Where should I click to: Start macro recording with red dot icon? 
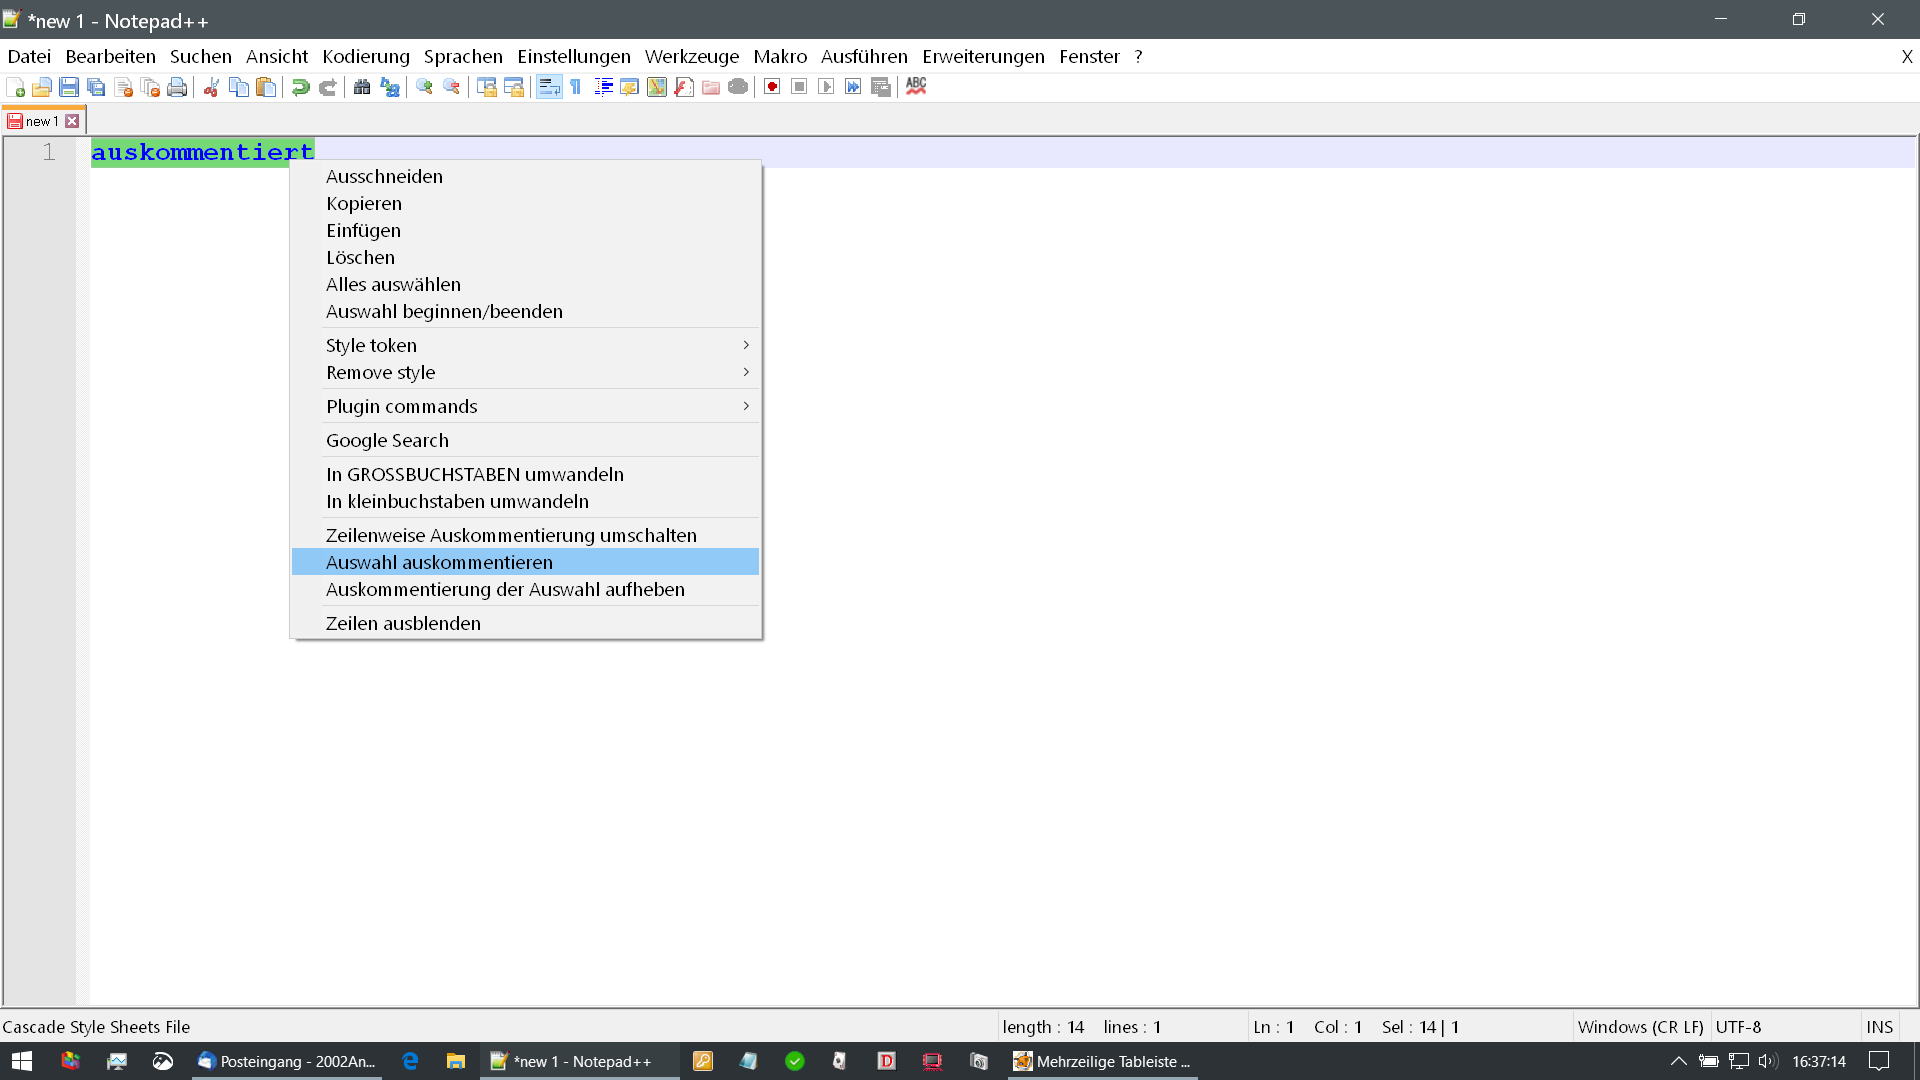tap(772, 87)
